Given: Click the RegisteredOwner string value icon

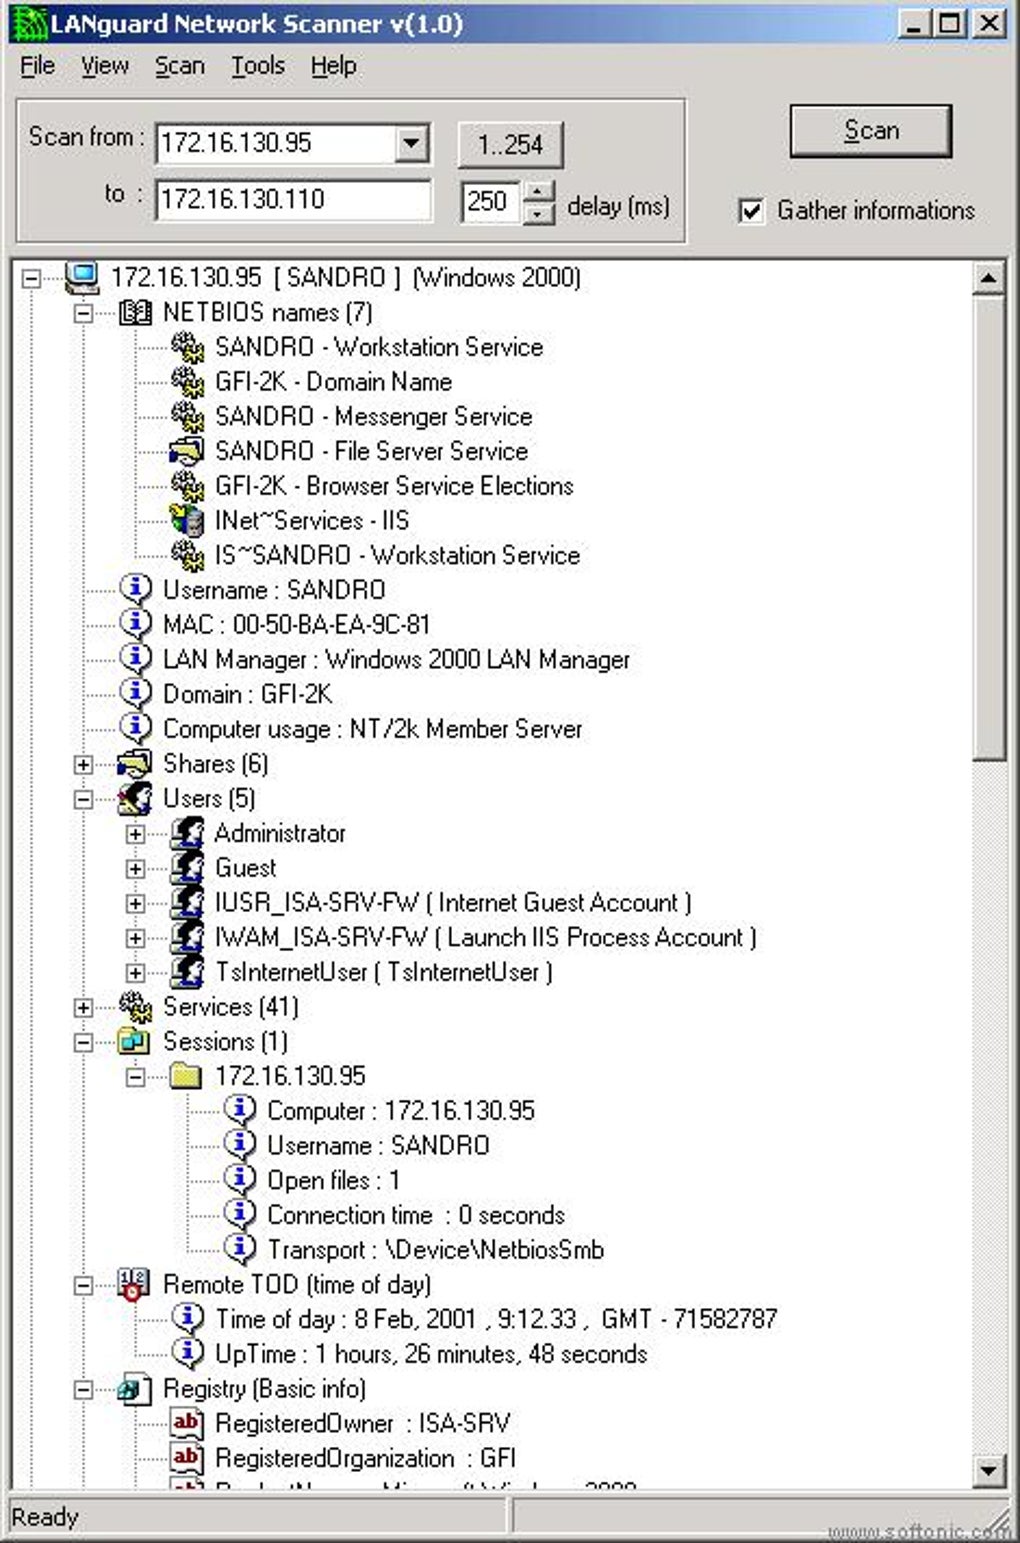Looking at the screenshot, I should [187, 1423].
